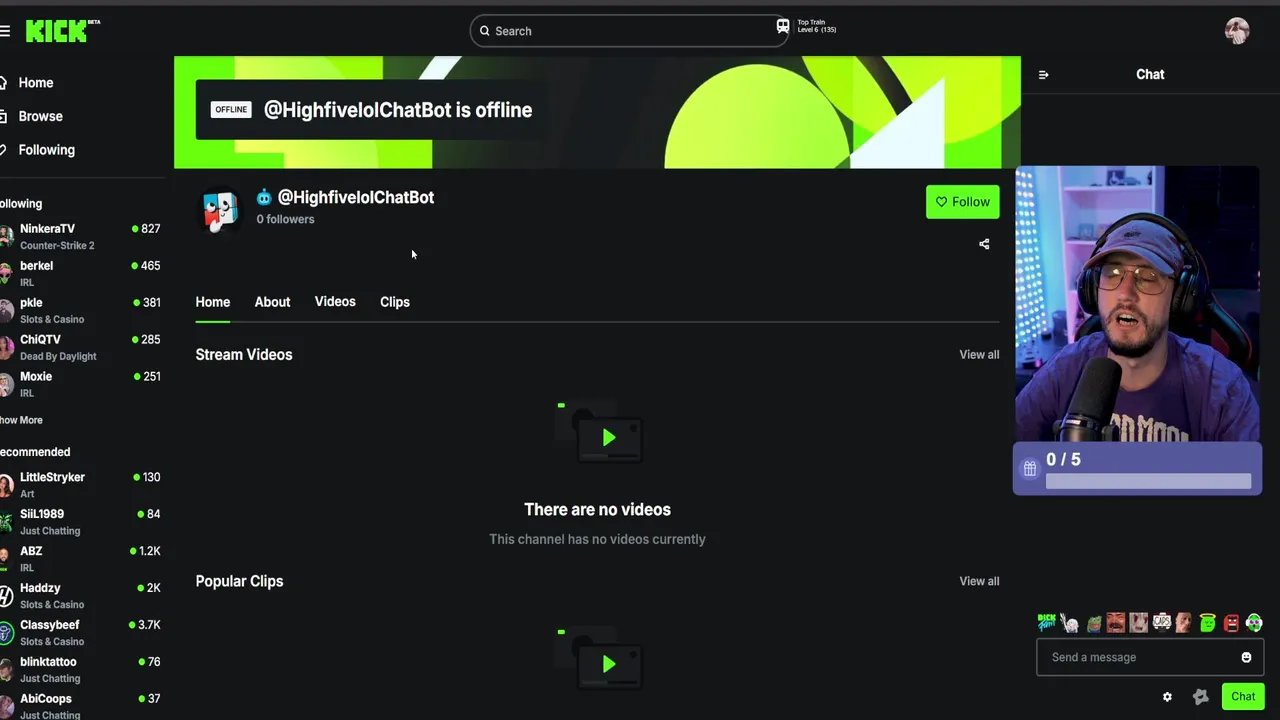Image resolution: width=1280 pixels, height=720 pixels.
Task: Insert the wizard with staff emote
Action: point(1070,623)
